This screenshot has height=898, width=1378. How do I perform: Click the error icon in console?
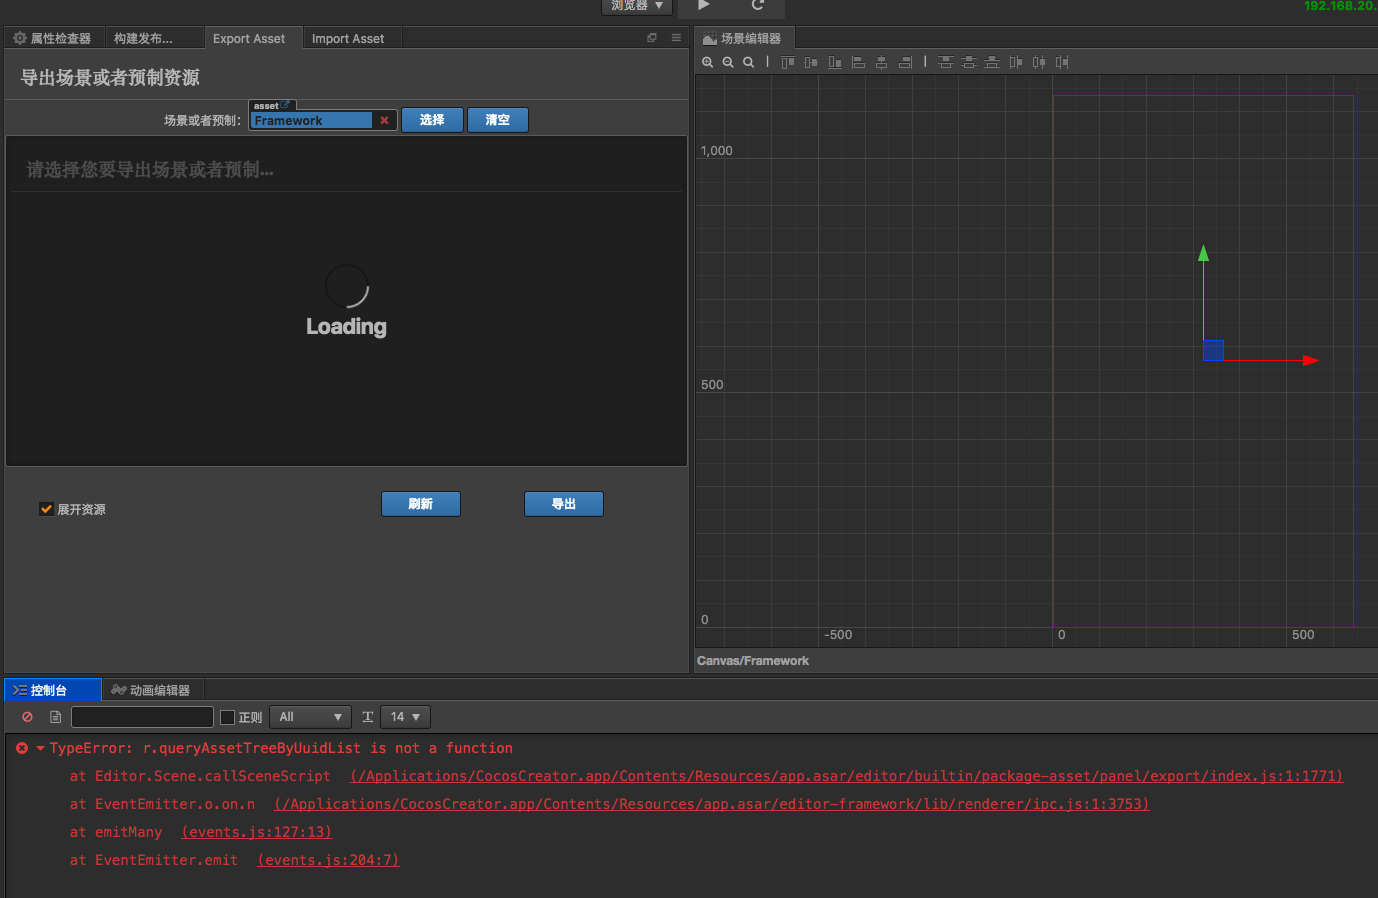[22, 748]
